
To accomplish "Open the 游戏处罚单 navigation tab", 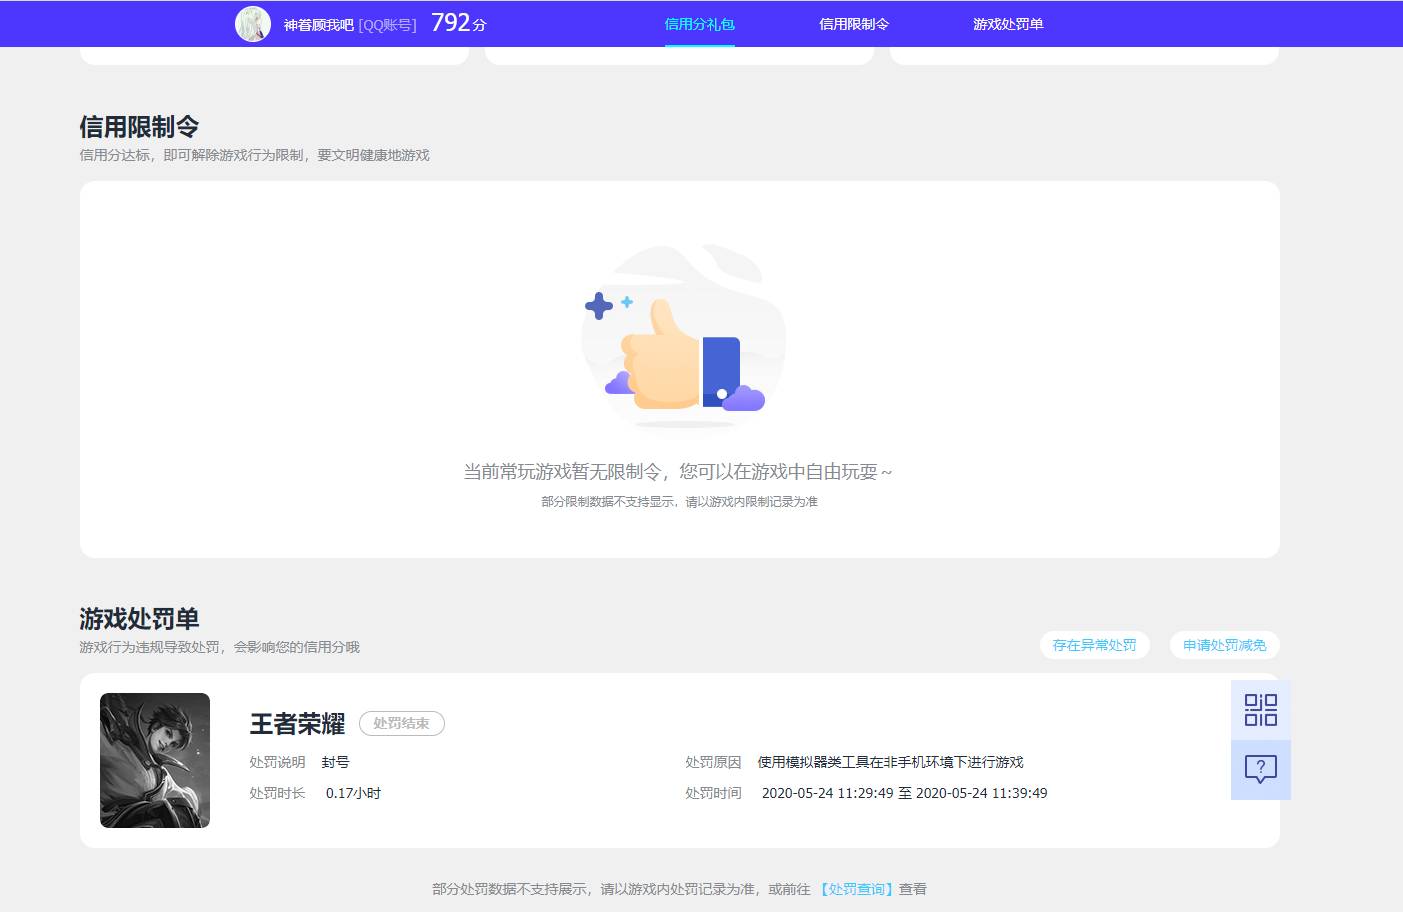I will [x=1007, y=23].
